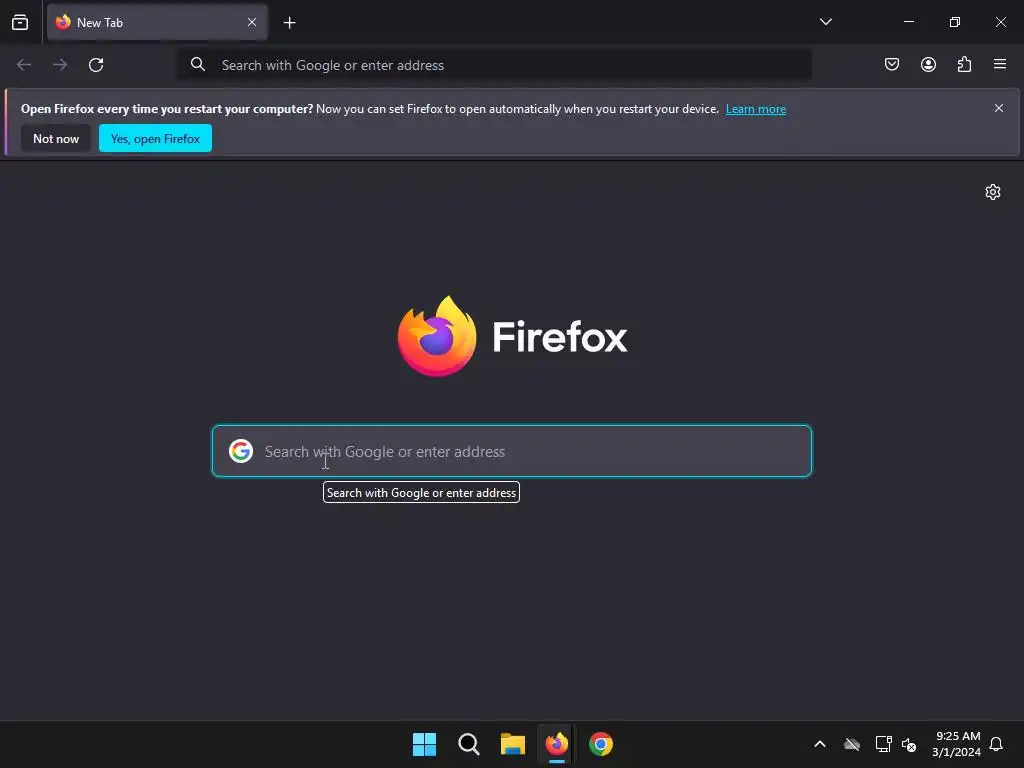Viewport: 1024px width, 768px height.
Task: Open the clock showing 9:25 AM
Action: point(956,744)
